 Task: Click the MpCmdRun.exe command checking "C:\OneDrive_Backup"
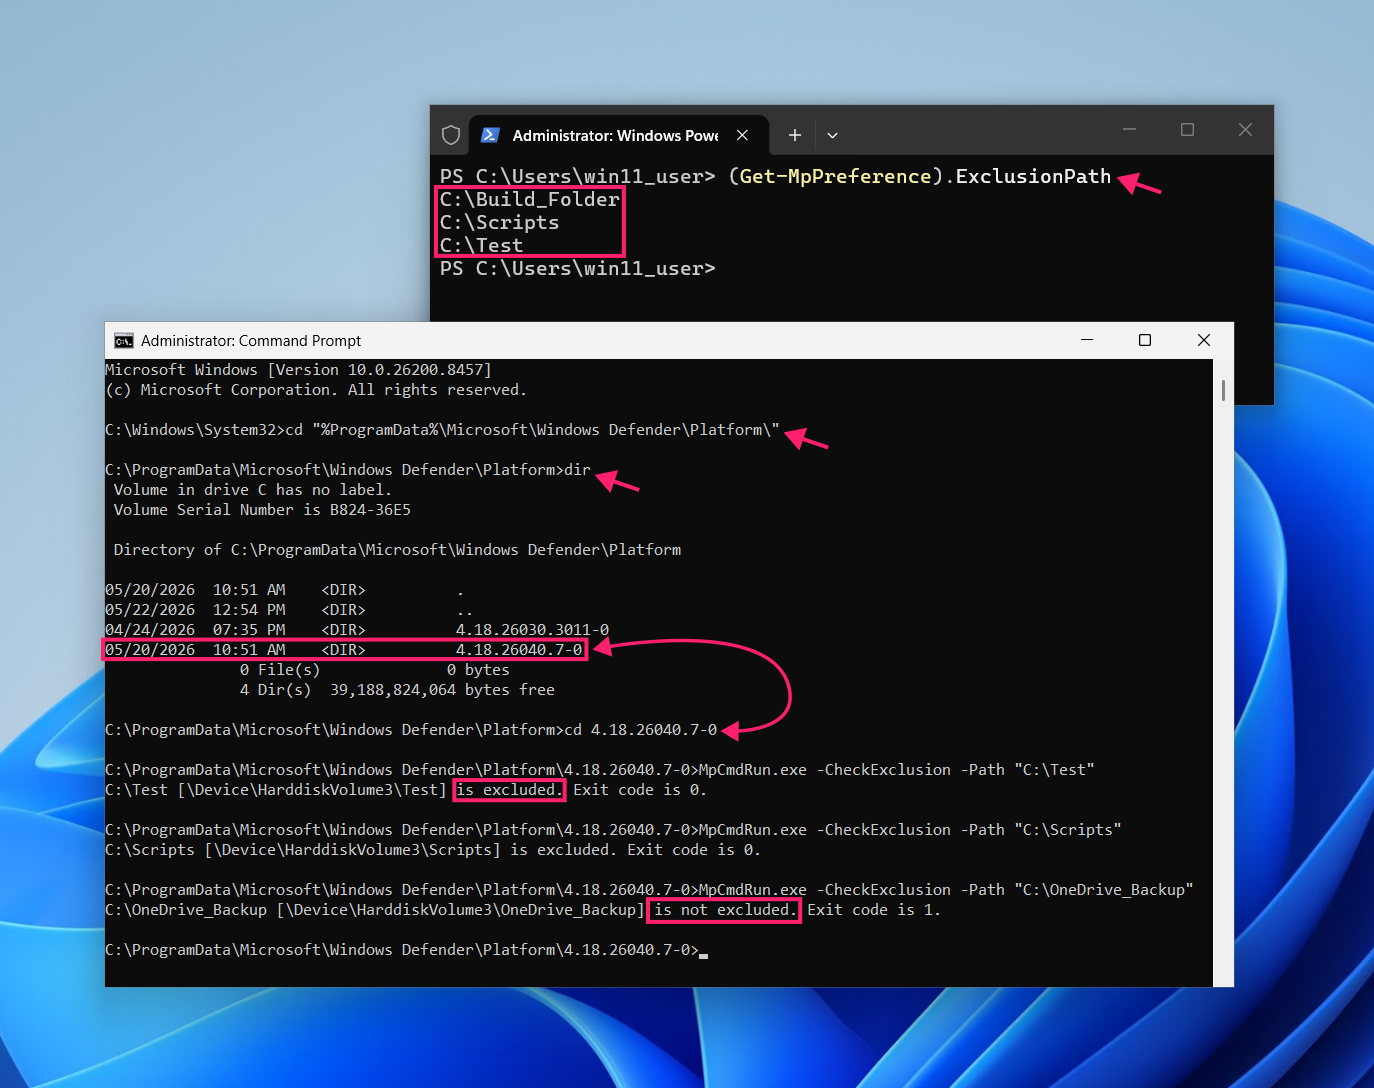point(946,890)
